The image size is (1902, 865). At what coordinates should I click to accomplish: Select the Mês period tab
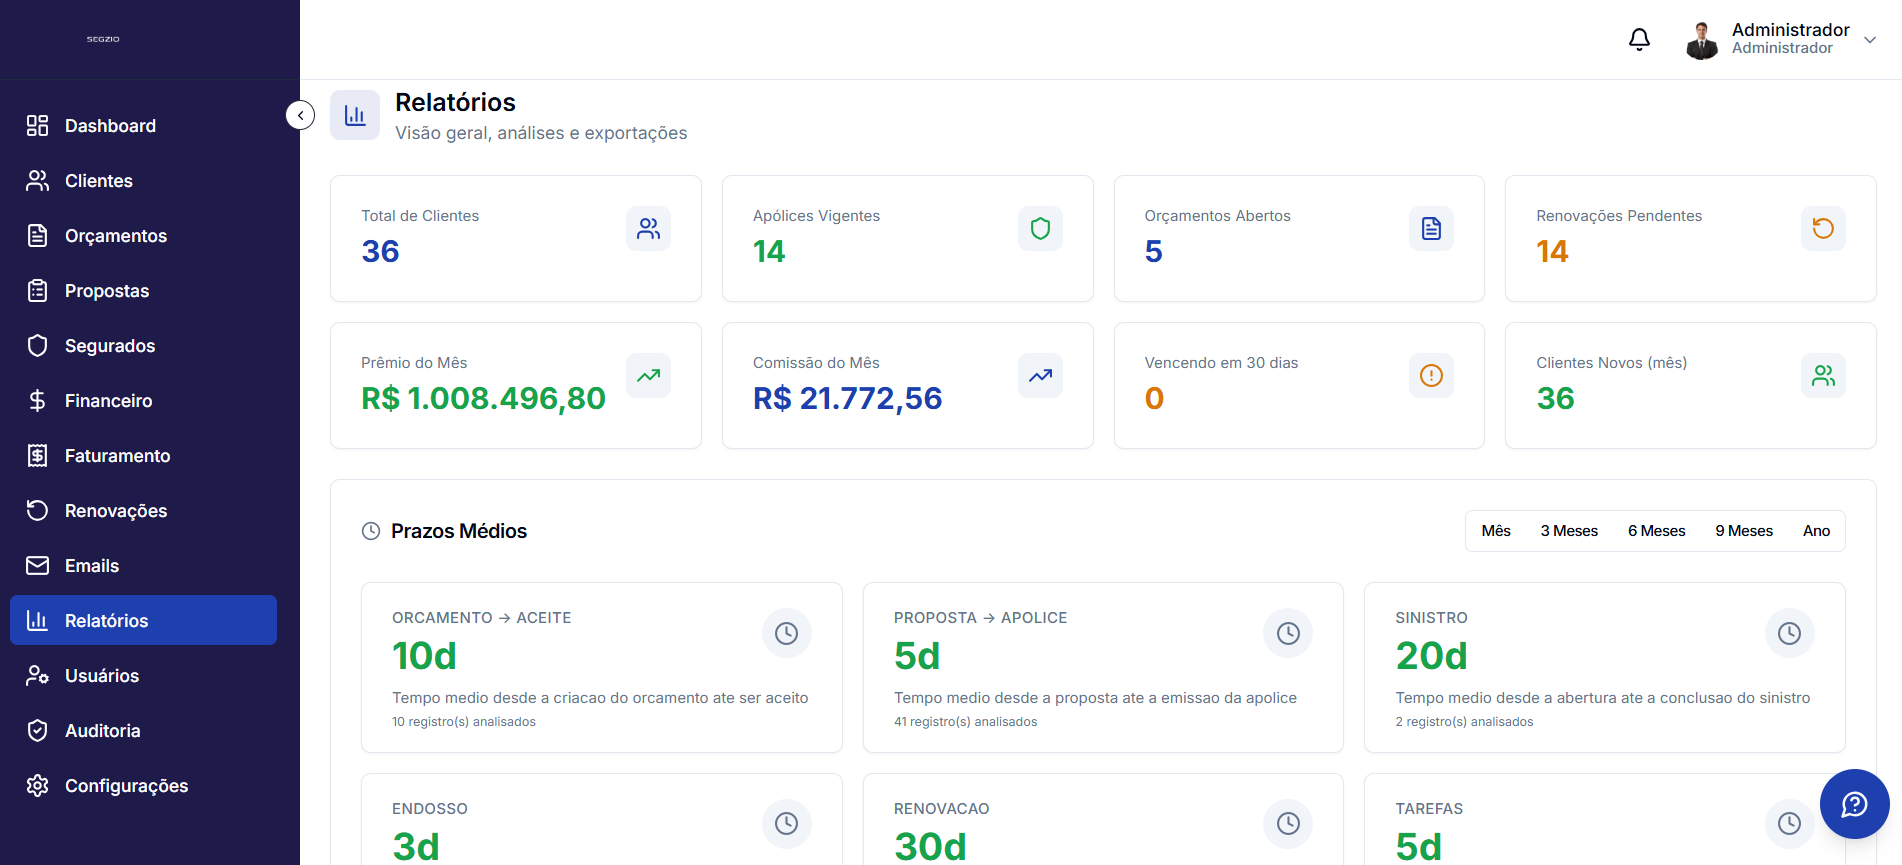point(1496,531)
